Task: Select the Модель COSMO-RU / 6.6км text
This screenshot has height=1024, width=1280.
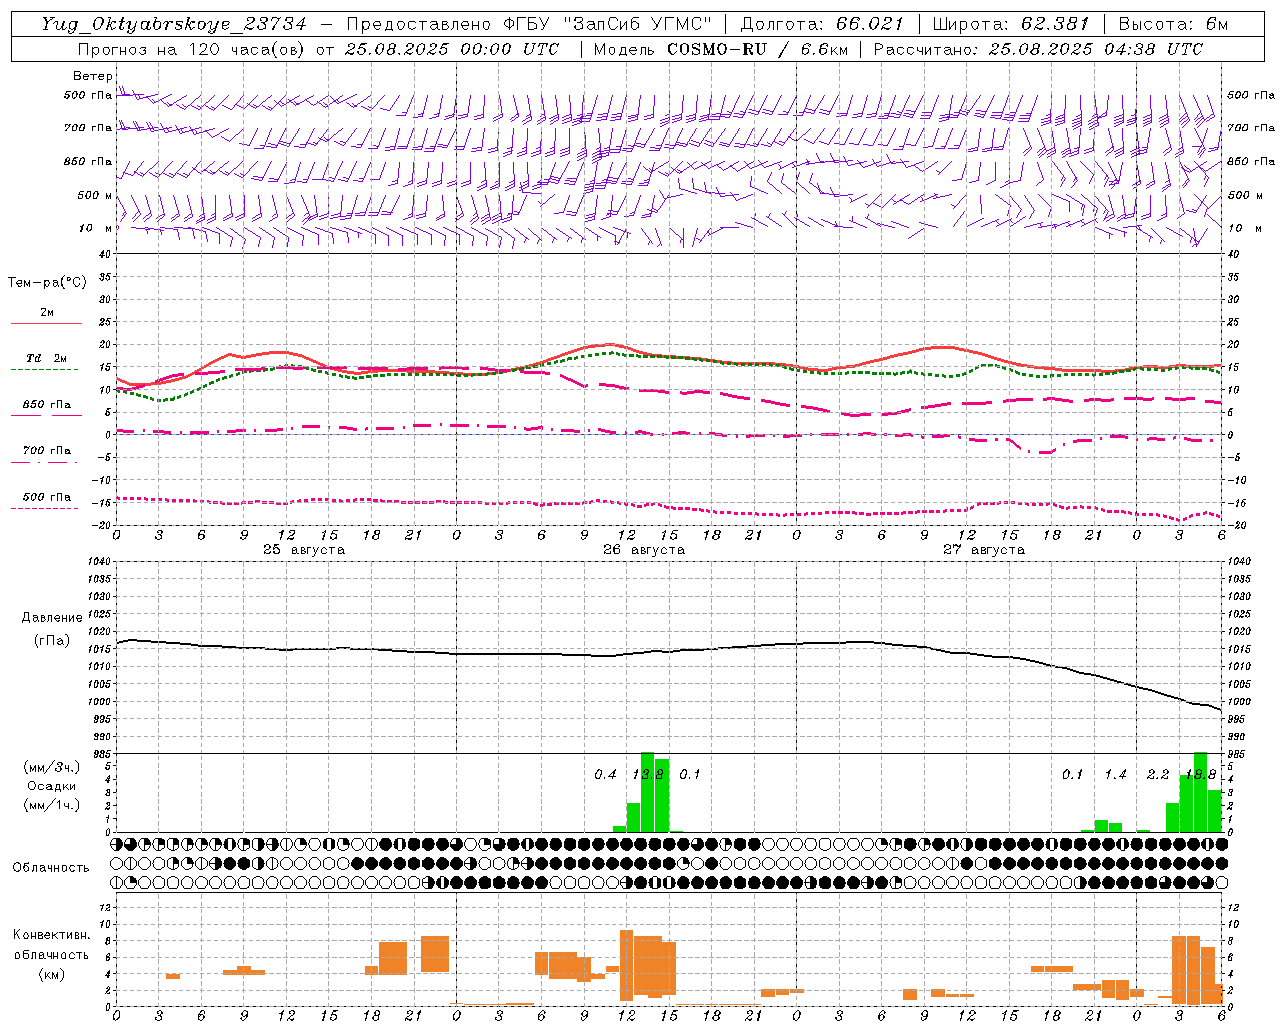Action: tap(720, 49)
